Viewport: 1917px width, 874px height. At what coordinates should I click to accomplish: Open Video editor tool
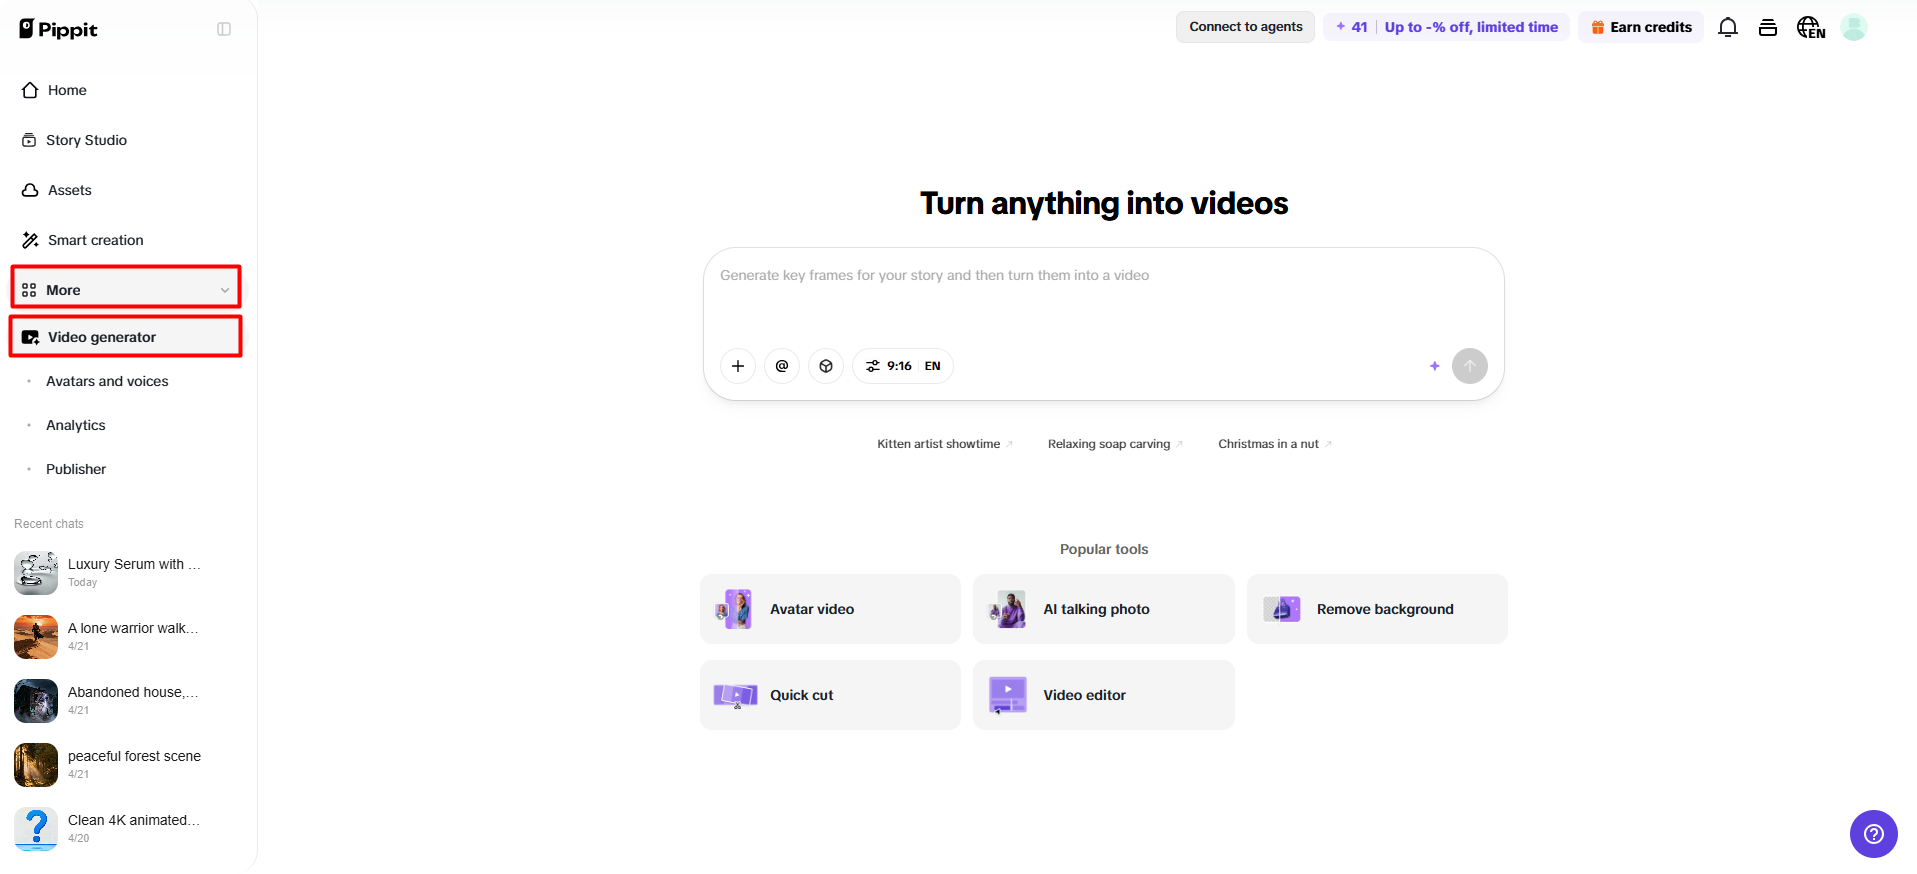point(1104,695)
